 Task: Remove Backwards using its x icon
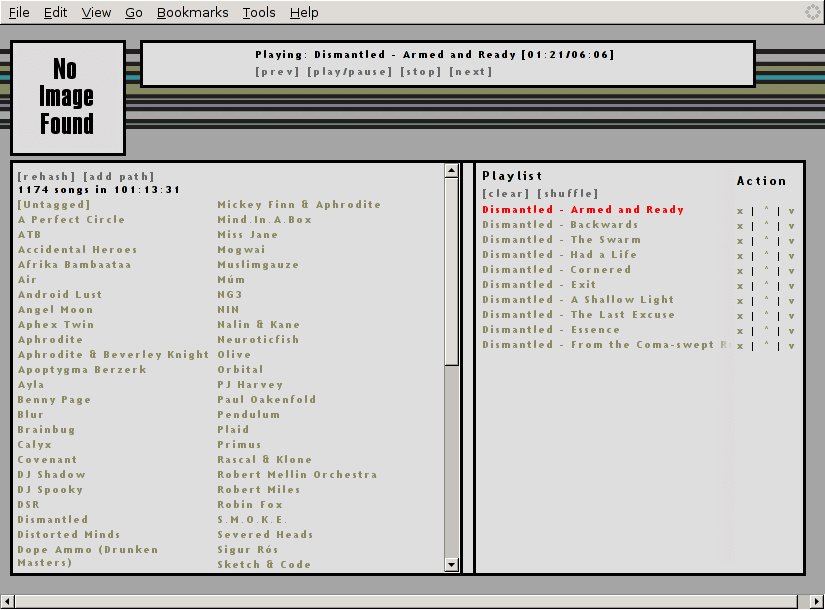(740, 226)
